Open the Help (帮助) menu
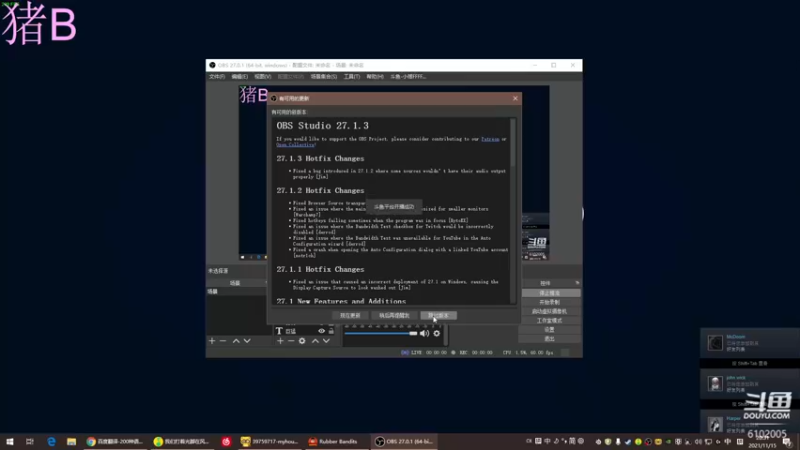Image resolution: width=800 pixels, height=450 pixels. pyautogui.click(x=374, y=77)
